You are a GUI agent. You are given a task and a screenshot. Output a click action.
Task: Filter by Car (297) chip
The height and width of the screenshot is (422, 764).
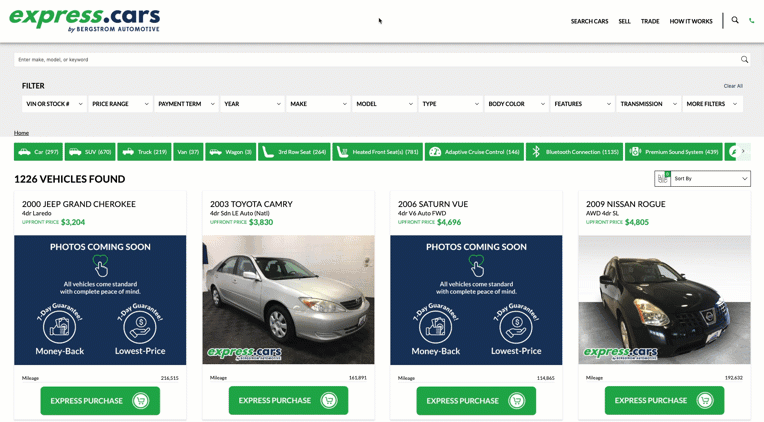point(38,152)
